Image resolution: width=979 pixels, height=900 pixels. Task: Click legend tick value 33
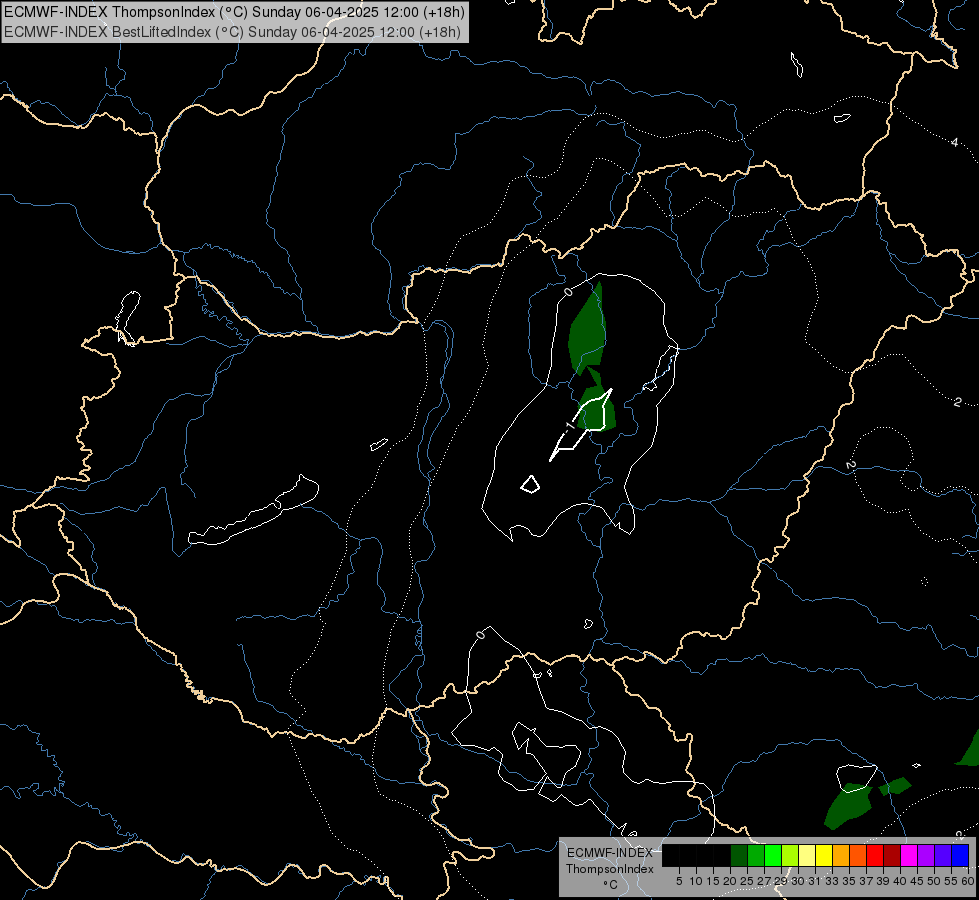pyautogui.click(x=832, y=881)
